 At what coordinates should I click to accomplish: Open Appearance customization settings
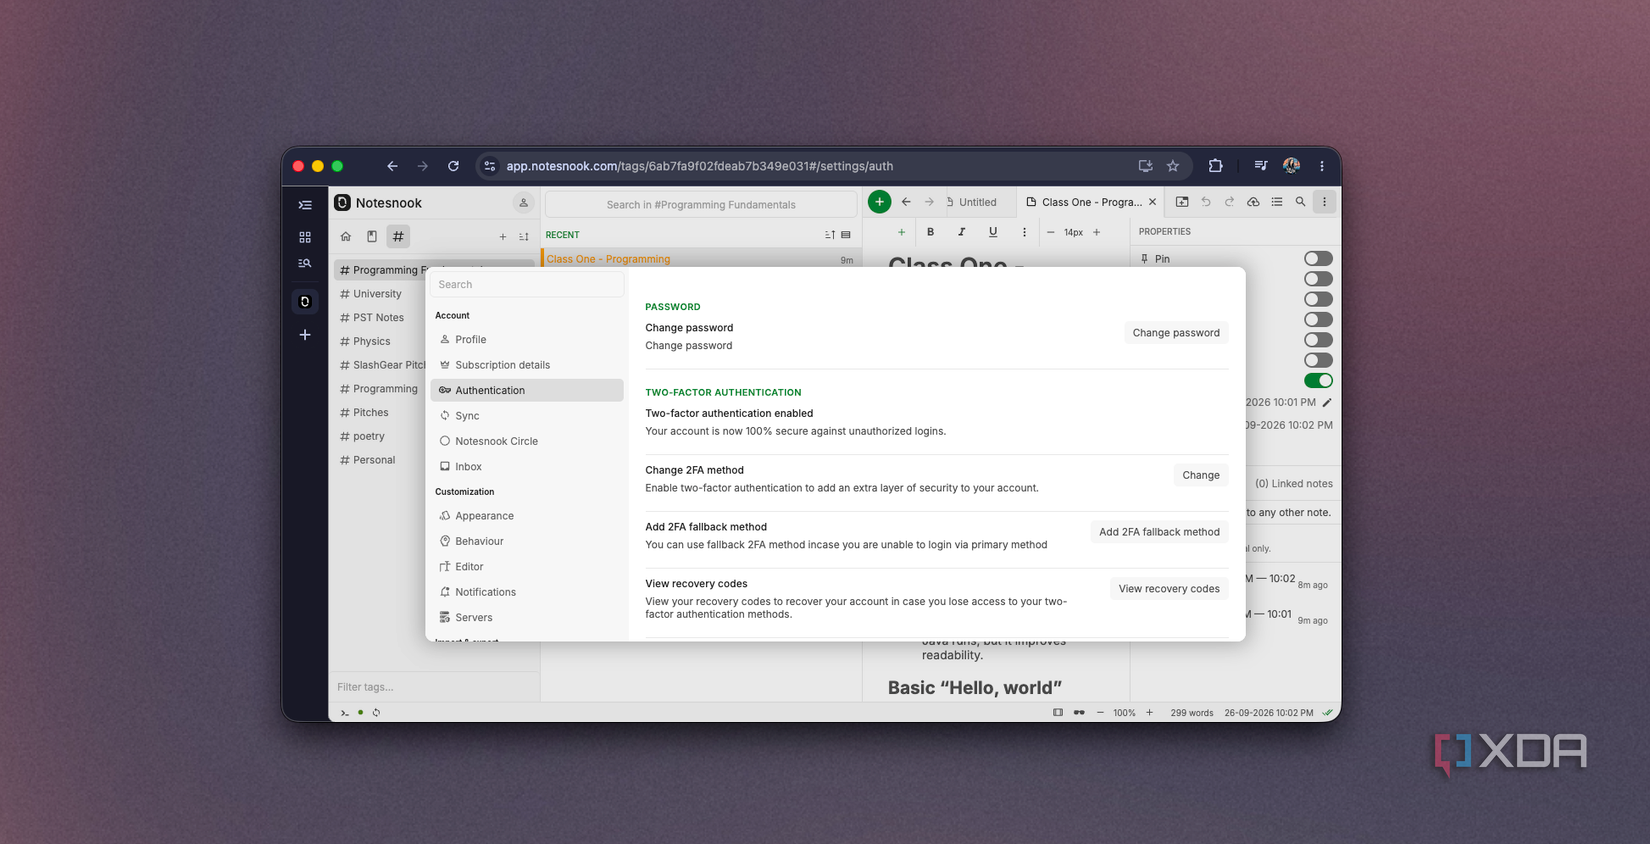pos(527,516)
